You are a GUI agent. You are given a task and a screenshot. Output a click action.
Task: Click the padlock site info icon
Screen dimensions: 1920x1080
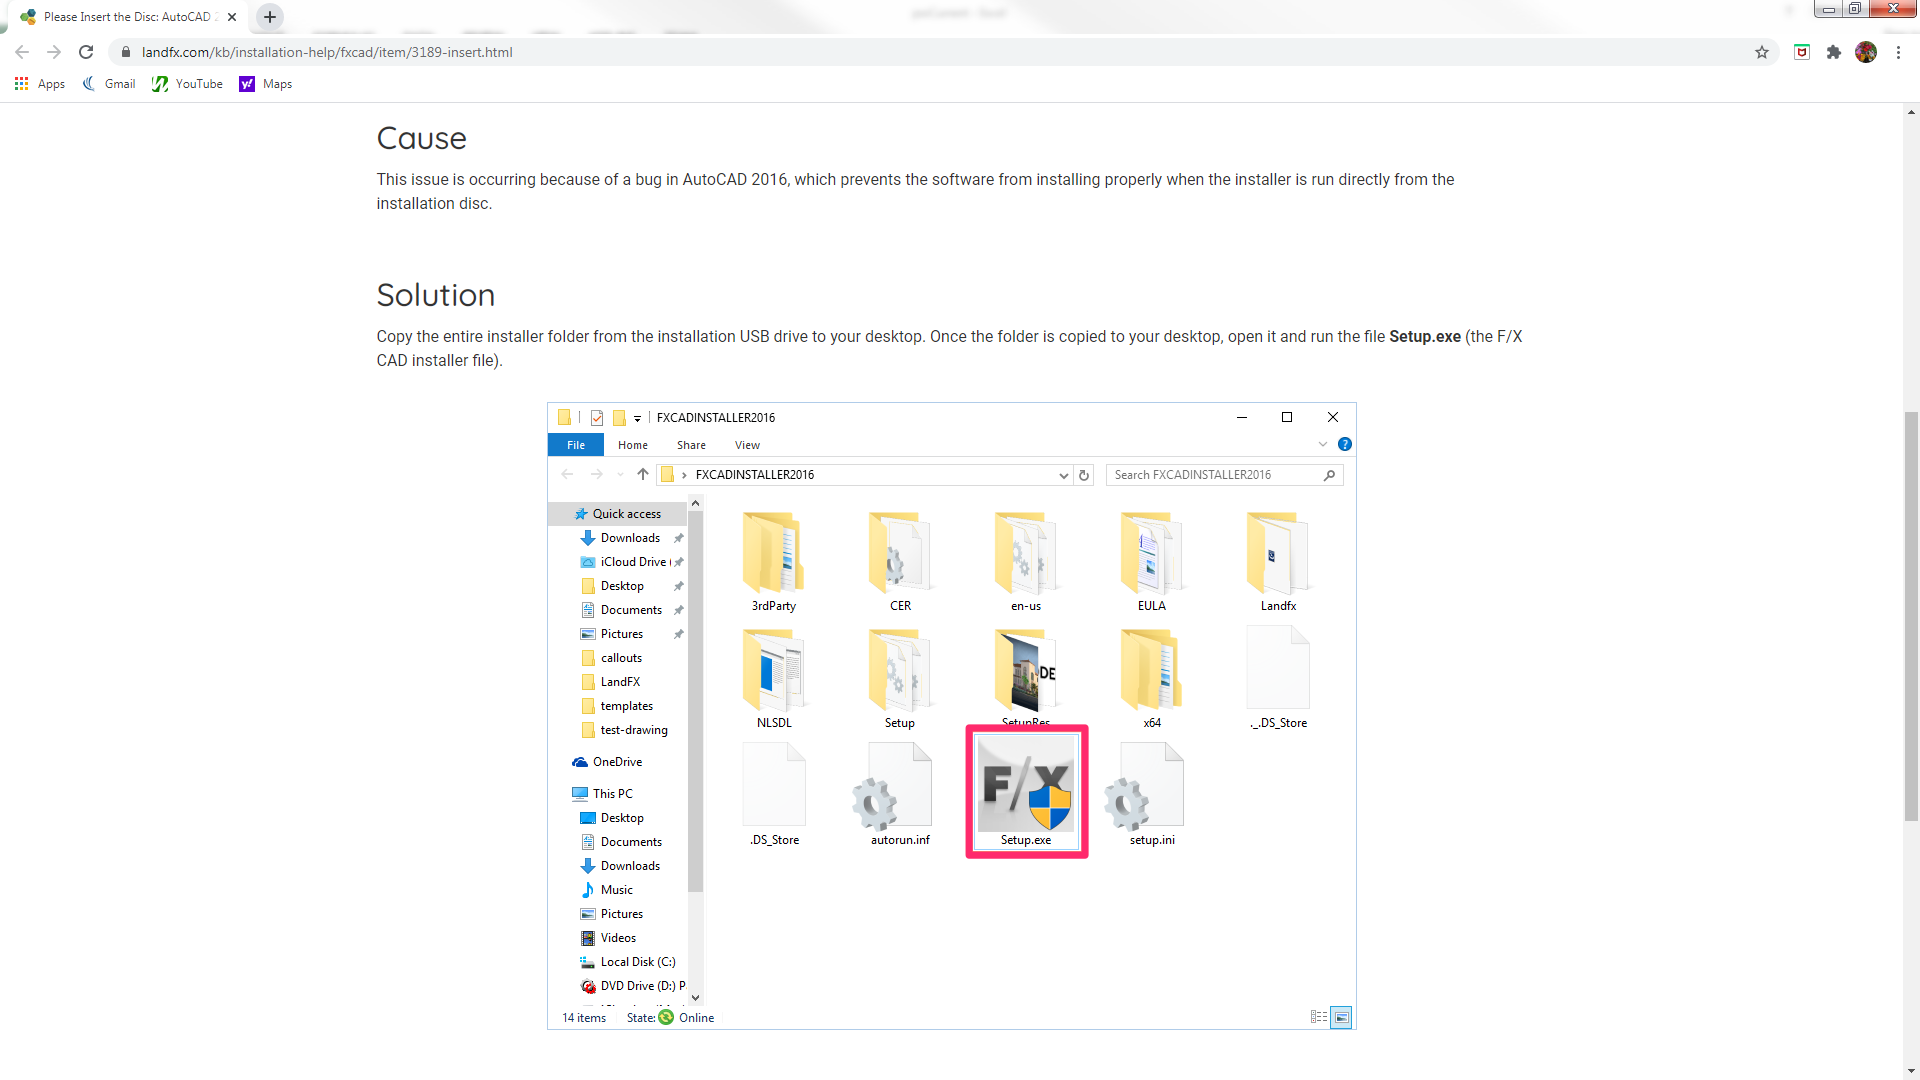click(x=126, y=52)
